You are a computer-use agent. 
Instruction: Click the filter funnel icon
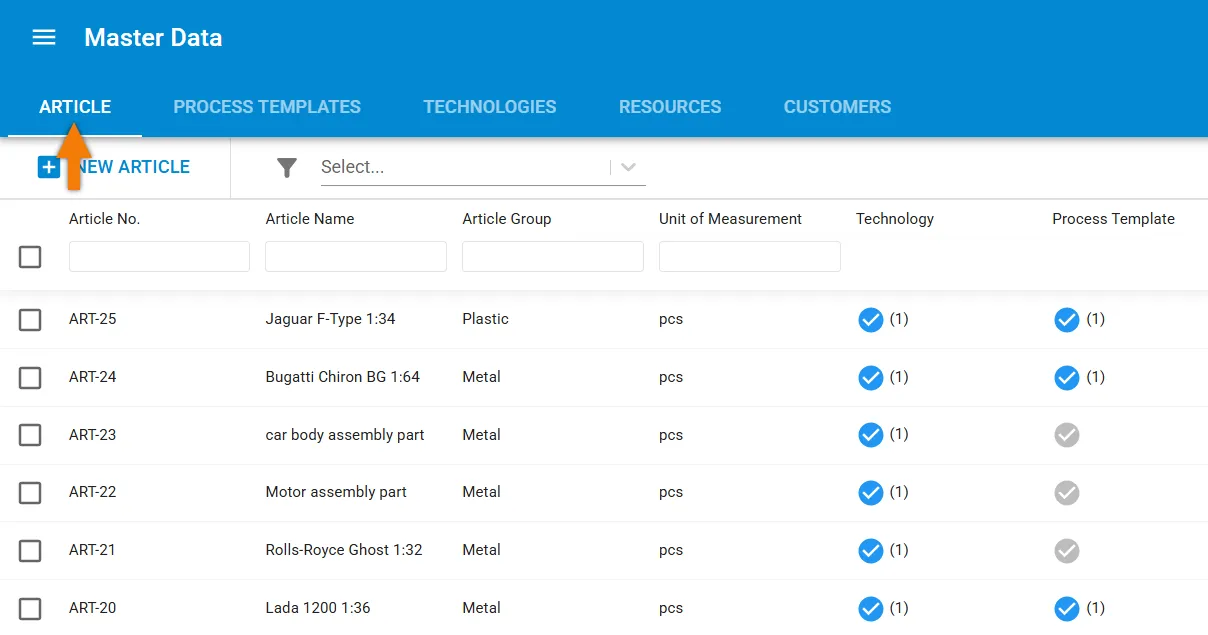click(287, 168)
